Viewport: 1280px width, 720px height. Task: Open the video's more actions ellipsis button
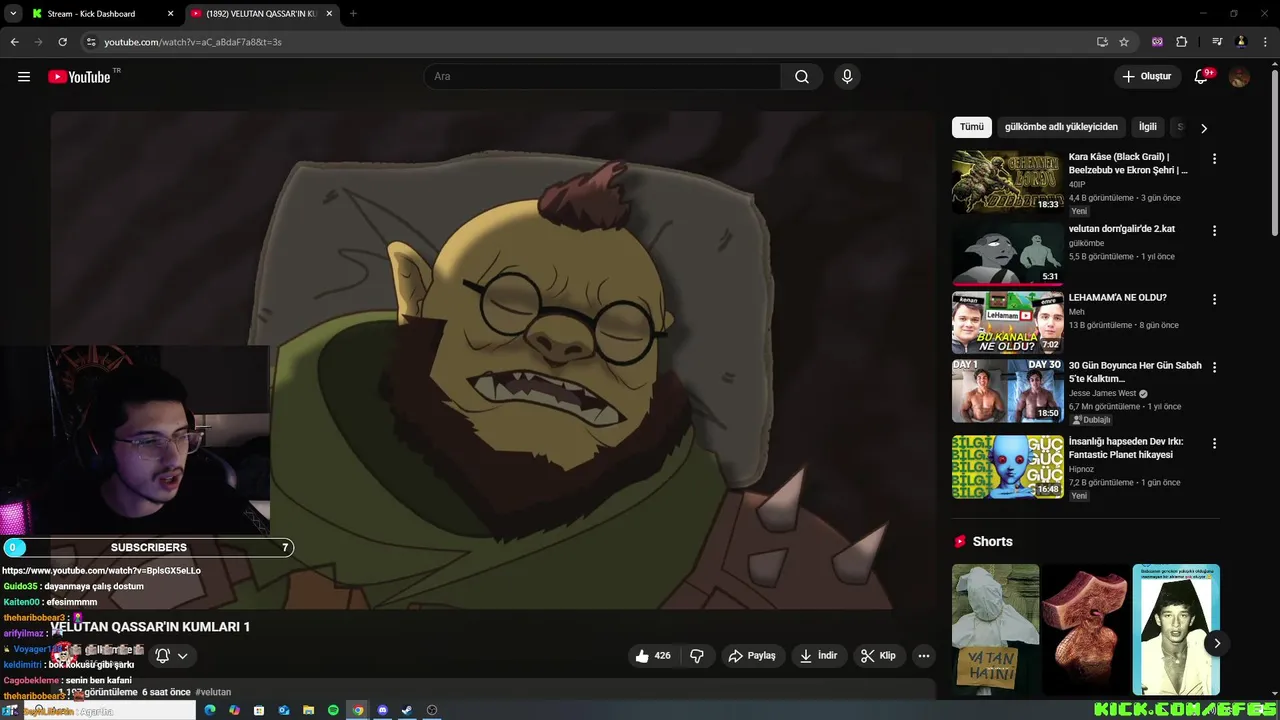[x=924, y=656]
